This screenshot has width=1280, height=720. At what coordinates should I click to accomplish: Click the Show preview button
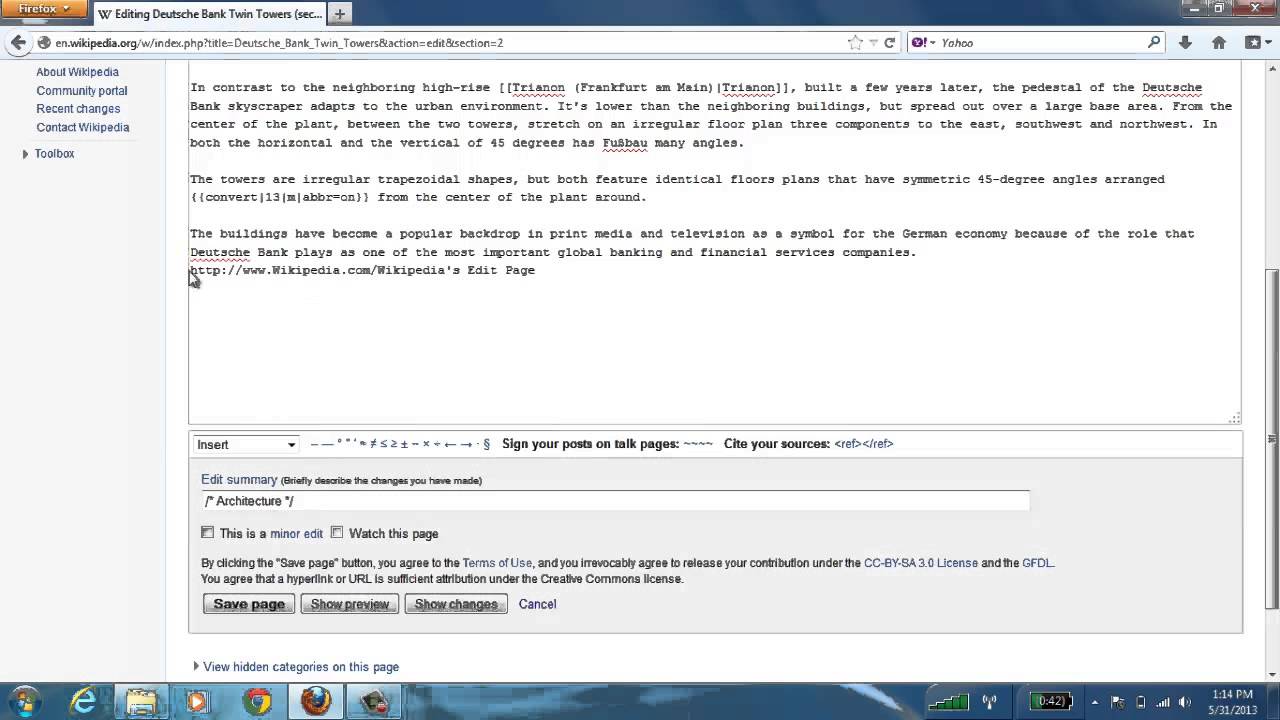pyautogui.click(x=350, y=604)
